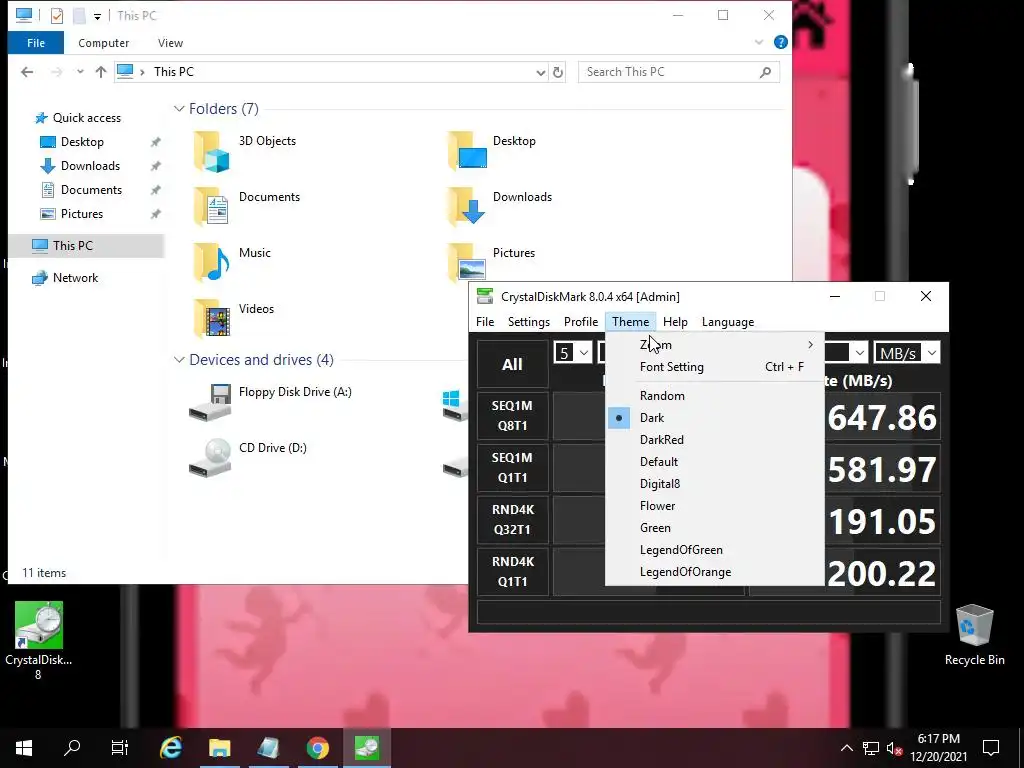Click the Recycle Bin desktop icon
The image size is (1024, 768).
974,626
